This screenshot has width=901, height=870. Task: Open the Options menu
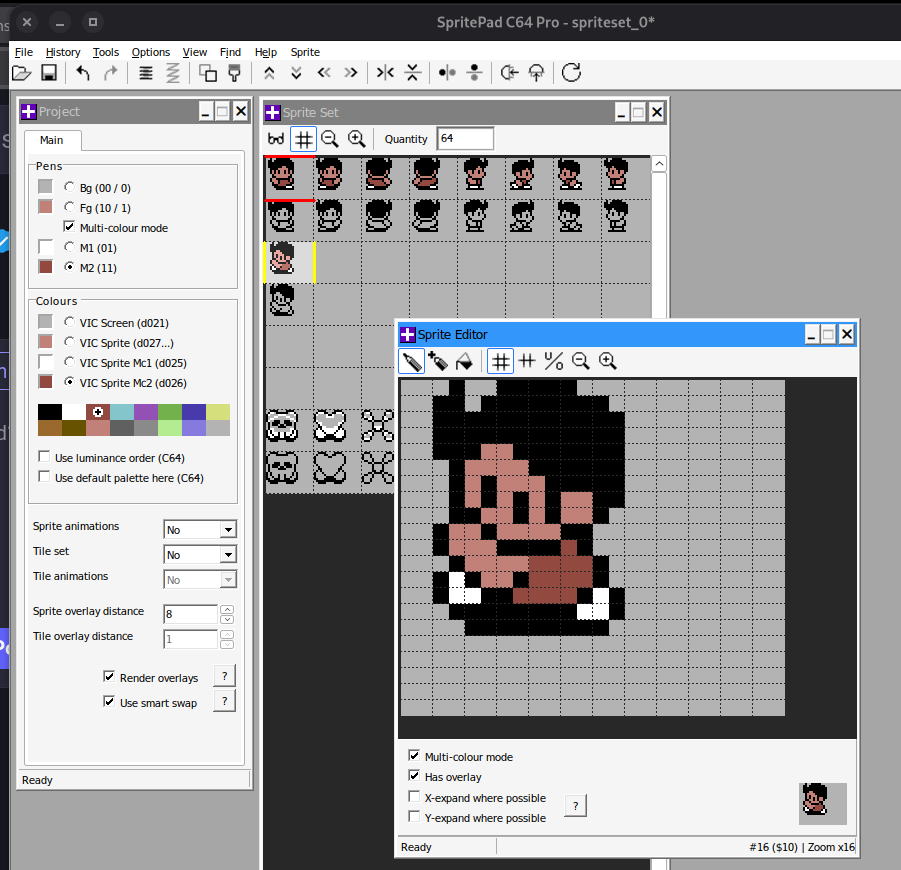pyautogui.click(x=150, y=52)
